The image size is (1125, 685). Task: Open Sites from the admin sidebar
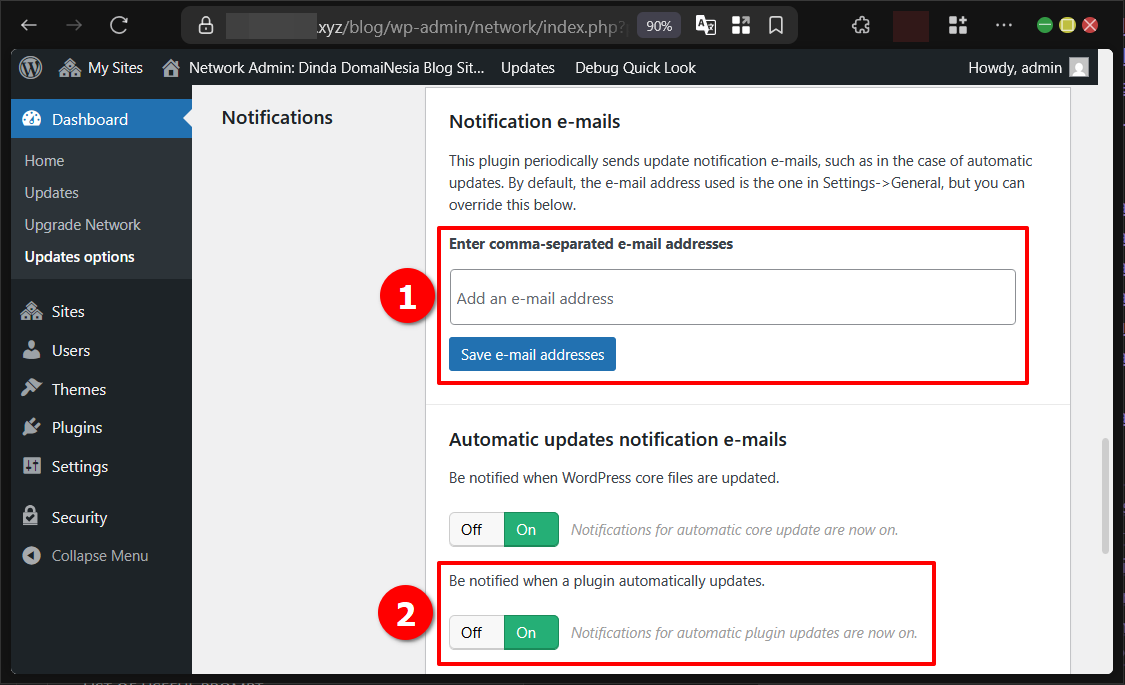click(x=70, y=311)
